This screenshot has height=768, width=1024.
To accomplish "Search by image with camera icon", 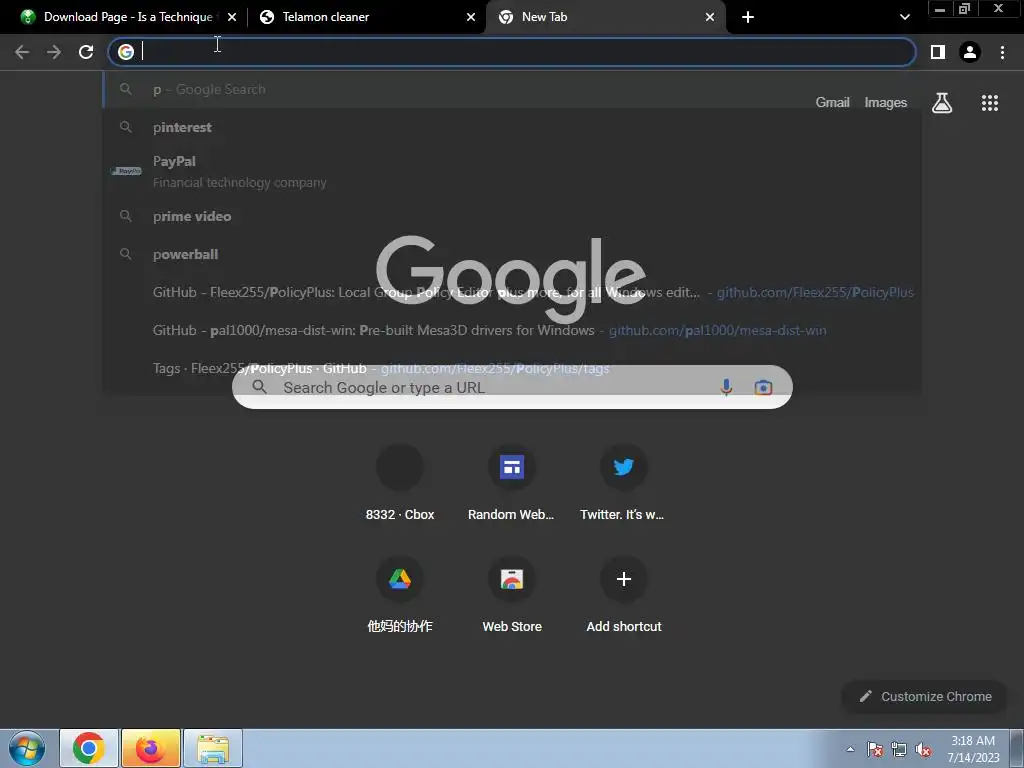I will click(763, 387).
